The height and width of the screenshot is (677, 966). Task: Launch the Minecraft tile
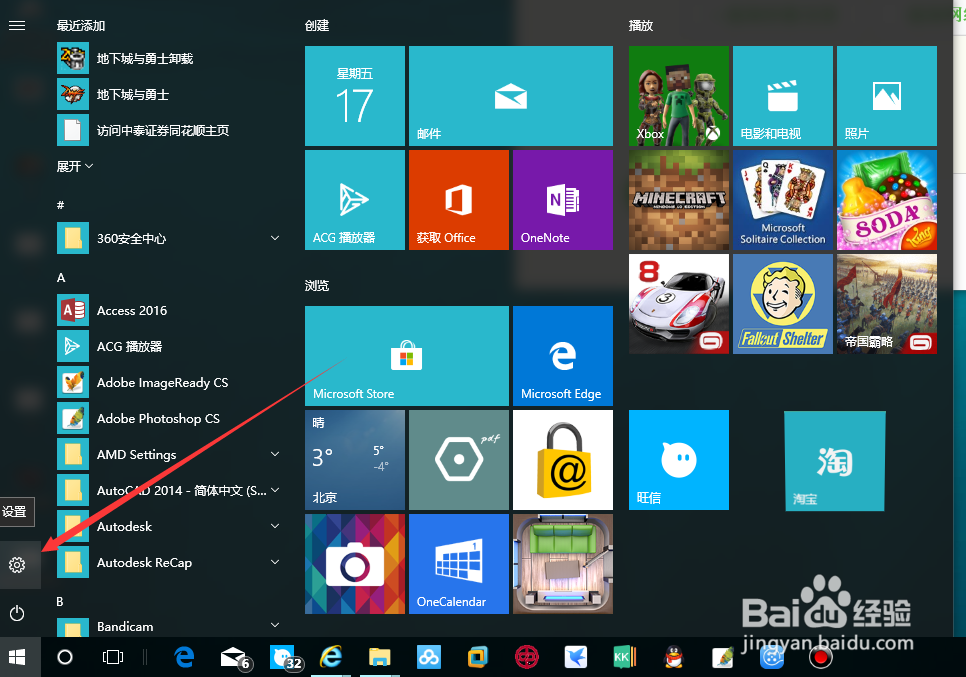tap(679, 200)
